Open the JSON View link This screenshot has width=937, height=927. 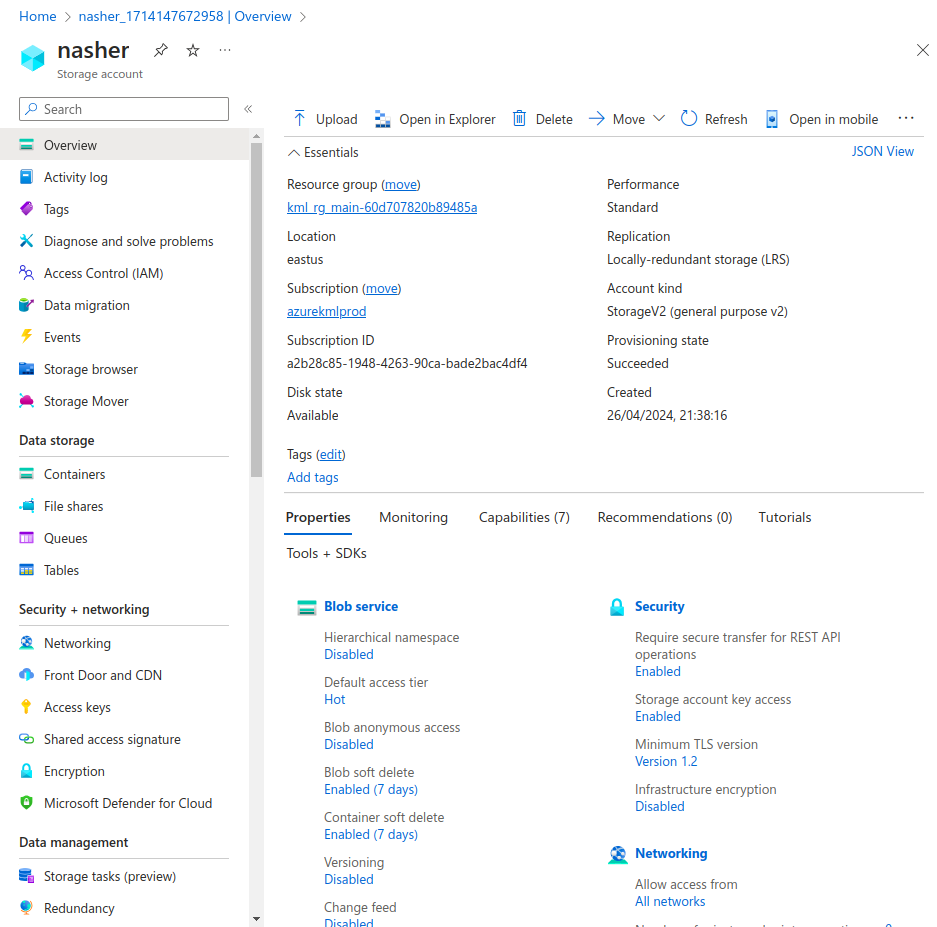[882, 151]
